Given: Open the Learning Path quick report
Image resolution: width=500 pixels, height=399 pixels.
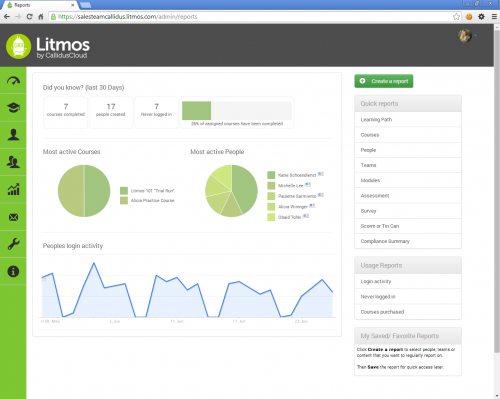Looking at the screenshot, I should click(x=408, y=119).
